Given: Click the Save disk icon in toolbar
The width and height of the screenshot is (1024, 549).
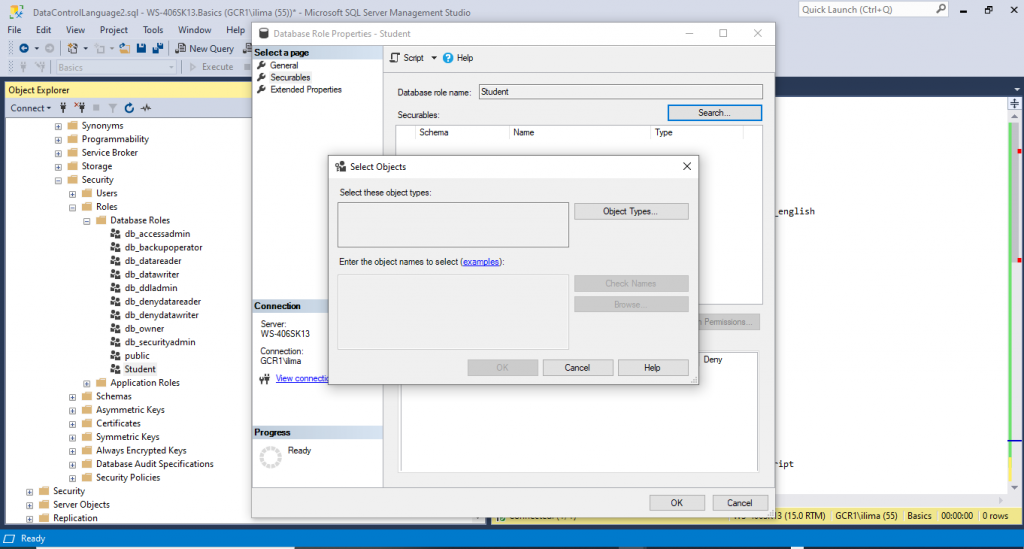Looking at the screenshot, I should [x=141, y=48].
